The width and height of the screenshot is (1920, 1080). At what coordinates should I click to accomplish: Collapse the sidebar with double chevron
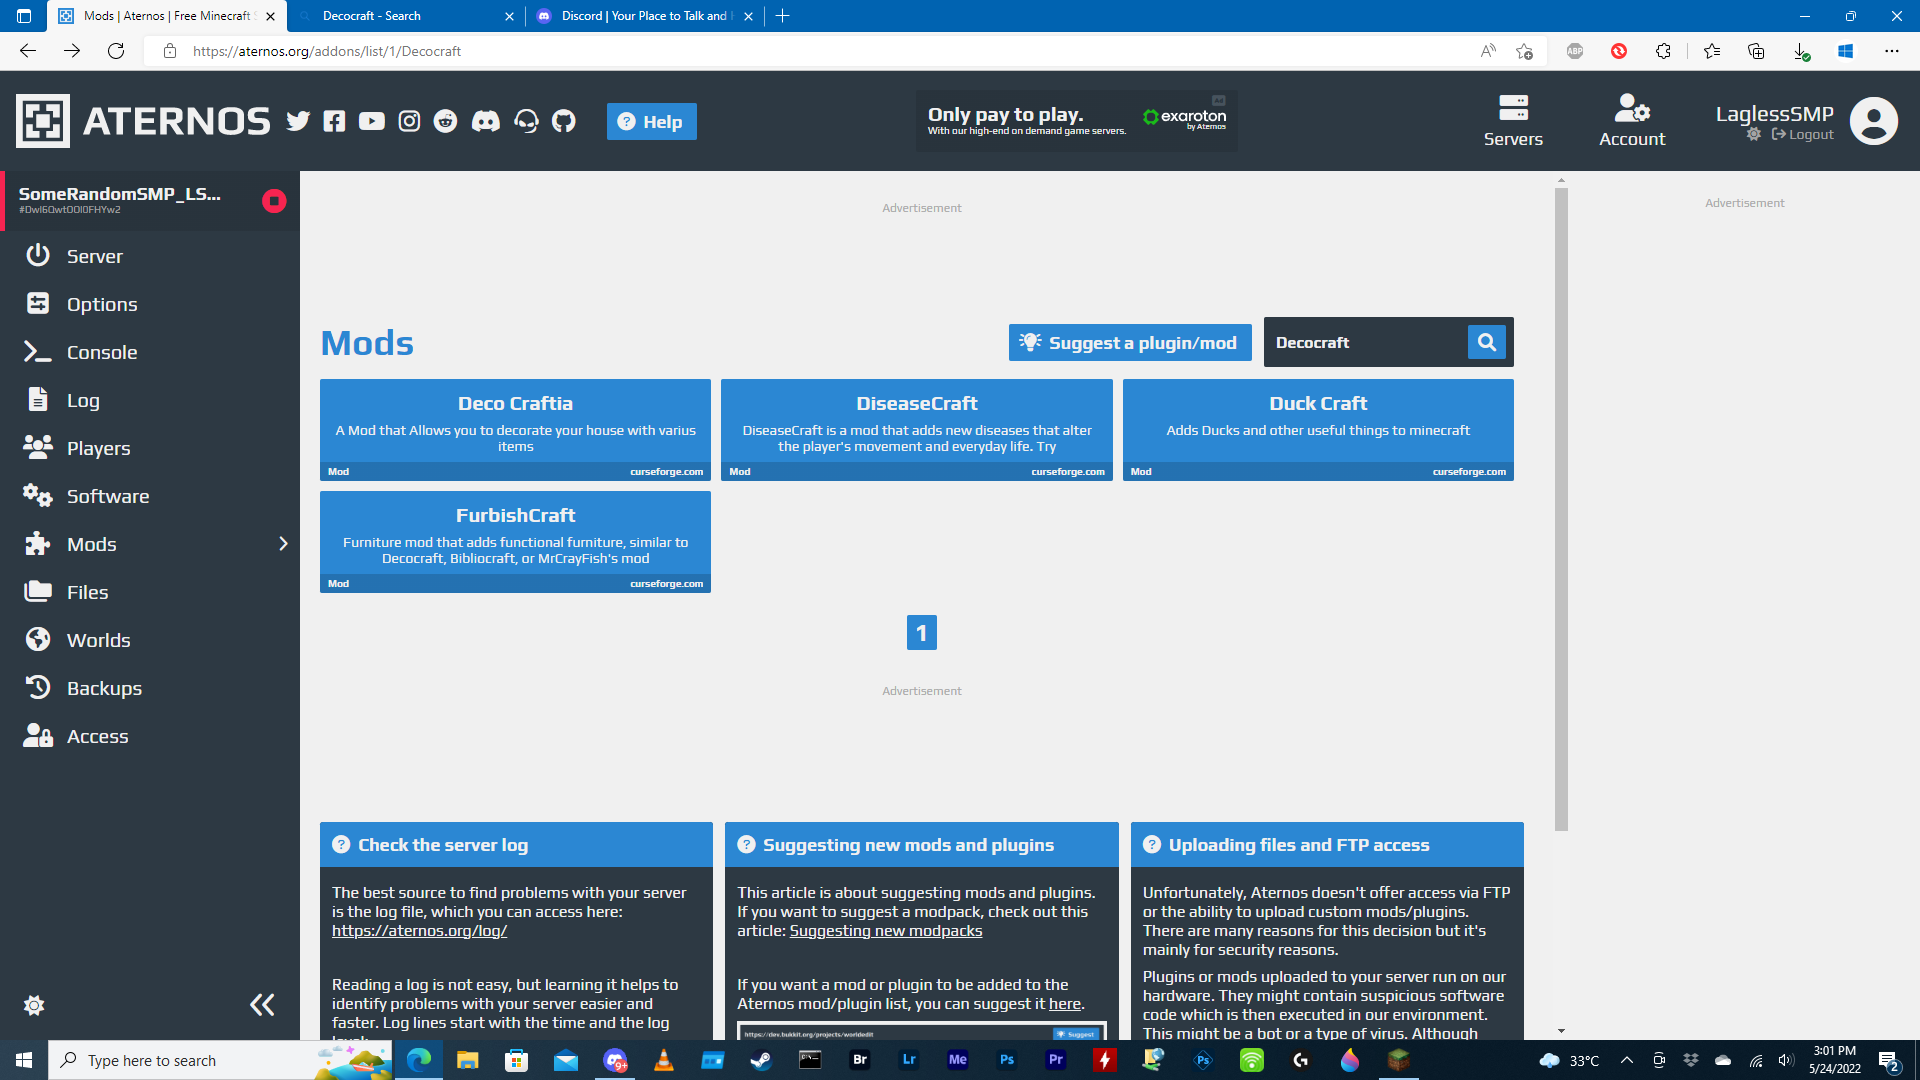262,1005
